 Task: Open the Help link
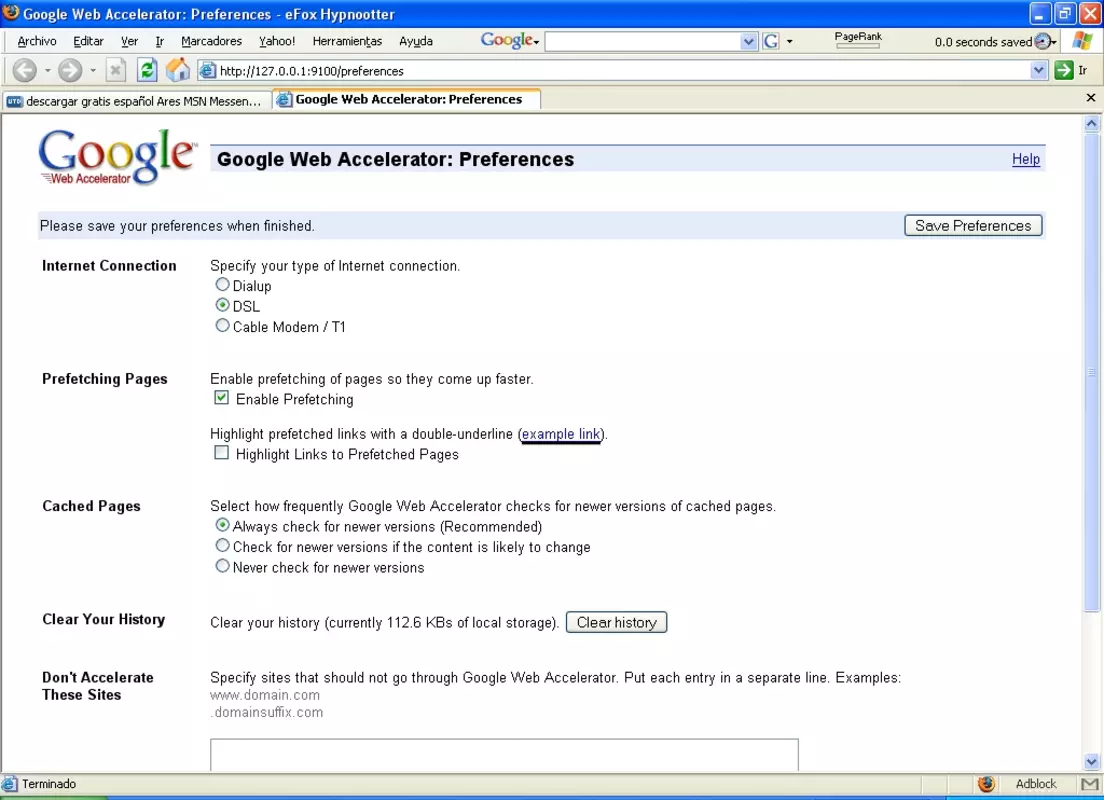pyautogui.click(x=1025, y=159)
